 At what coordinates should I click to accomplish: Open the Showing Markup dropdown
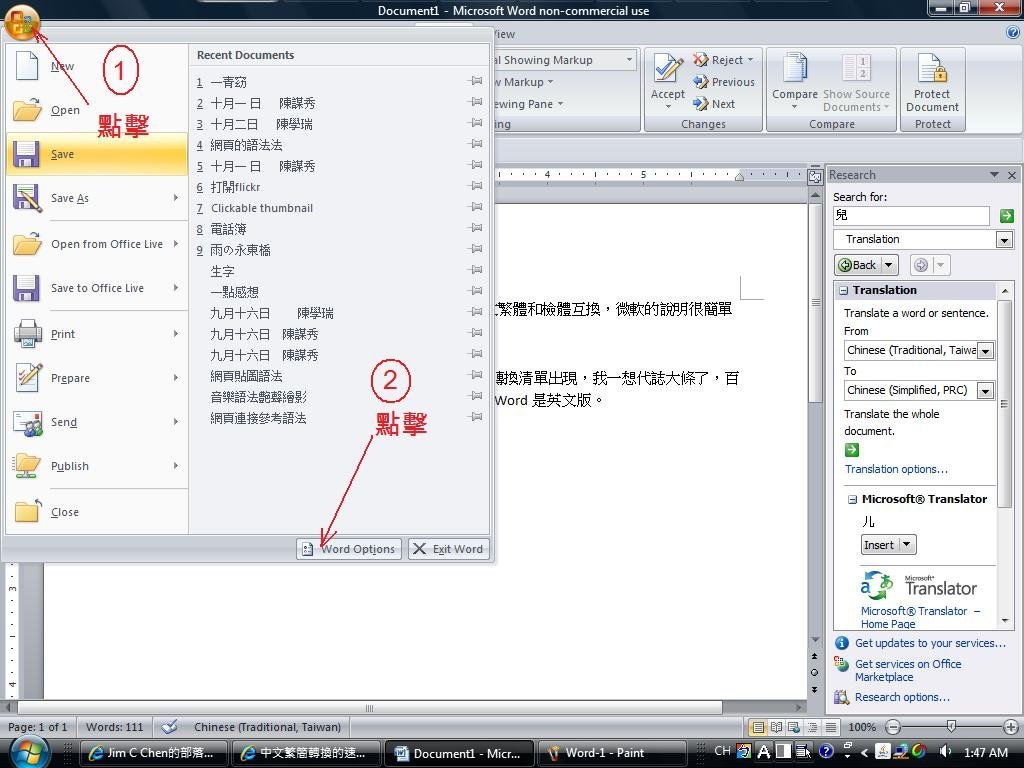[x=630, y=60]
